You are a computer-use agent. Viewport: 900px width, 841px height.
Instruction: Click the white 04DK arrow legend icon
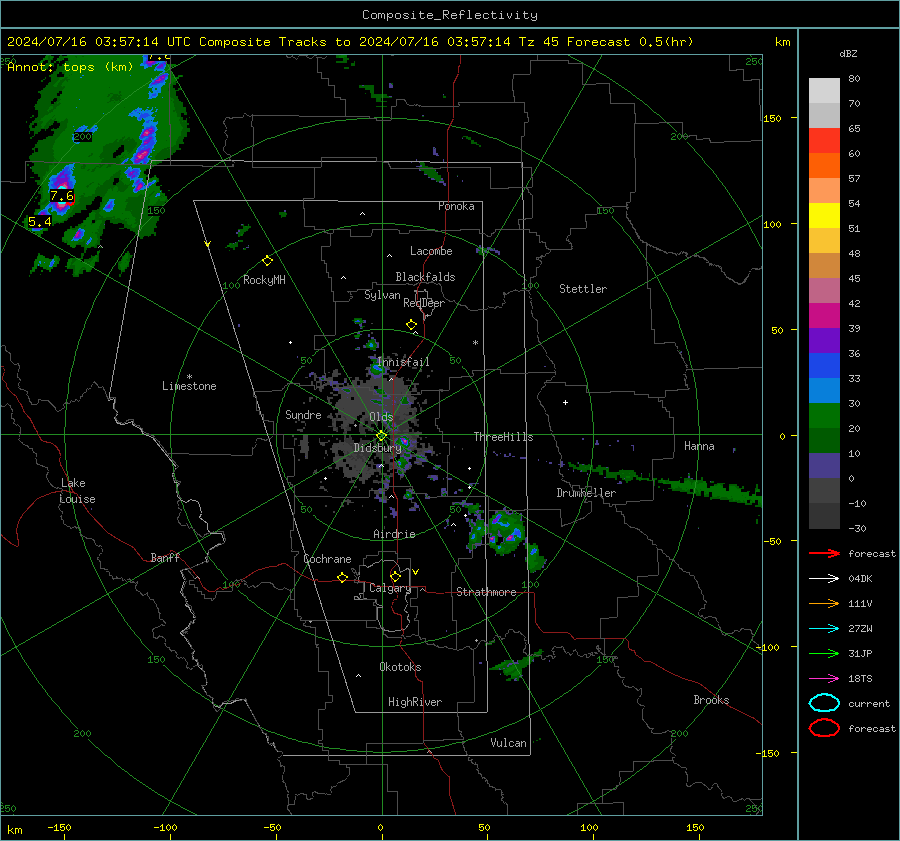pos(824,579)
